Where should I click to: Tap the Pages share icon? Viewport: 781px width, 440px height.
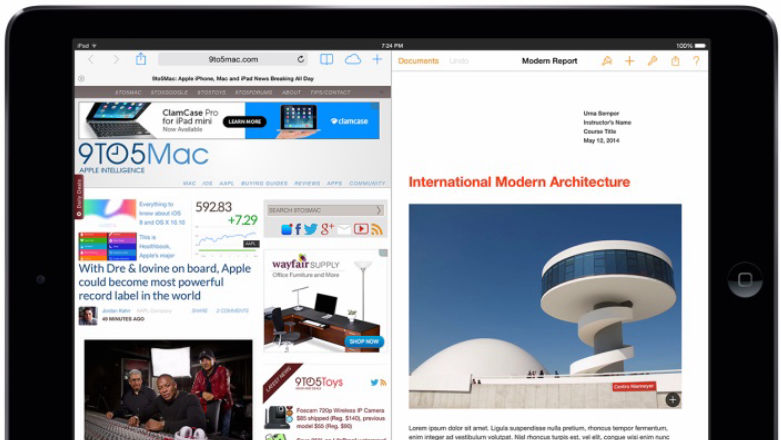[x=675, y=61]
